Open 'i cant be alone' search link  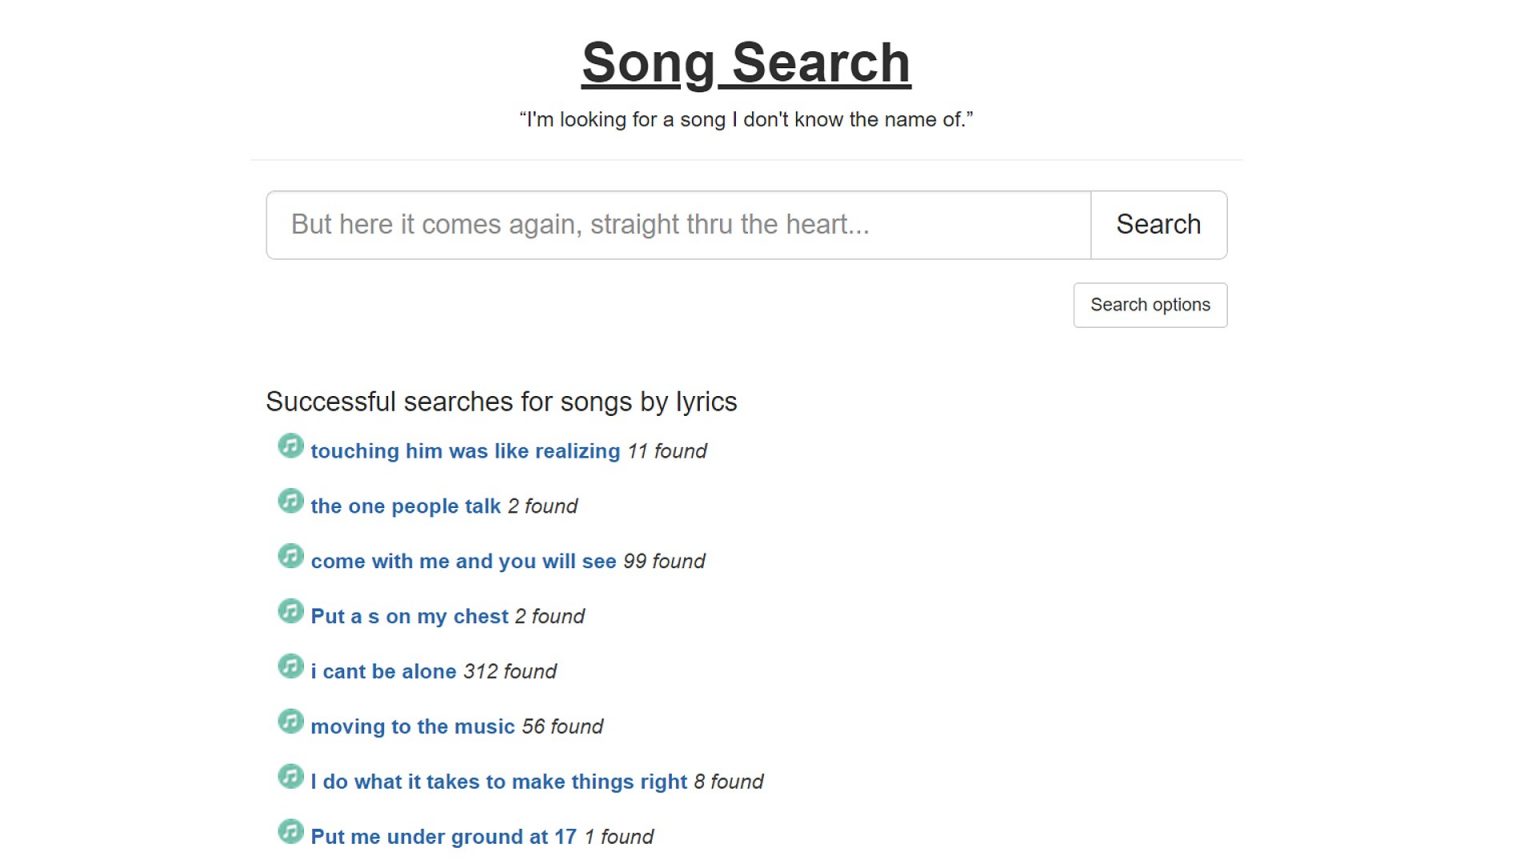click(383, 671)
